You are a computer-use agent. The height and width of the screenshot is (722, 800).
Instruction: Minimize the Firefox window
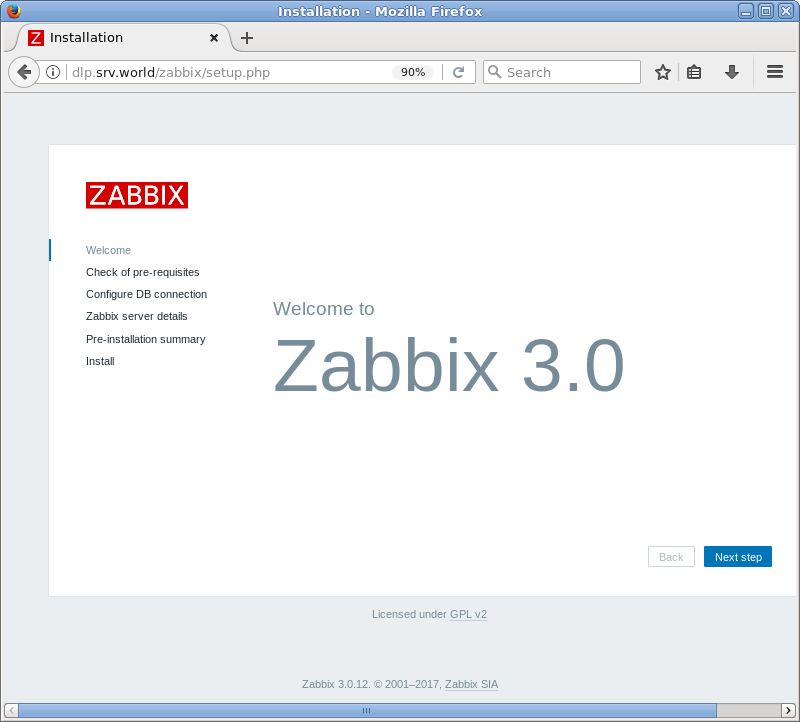point(746,11)
